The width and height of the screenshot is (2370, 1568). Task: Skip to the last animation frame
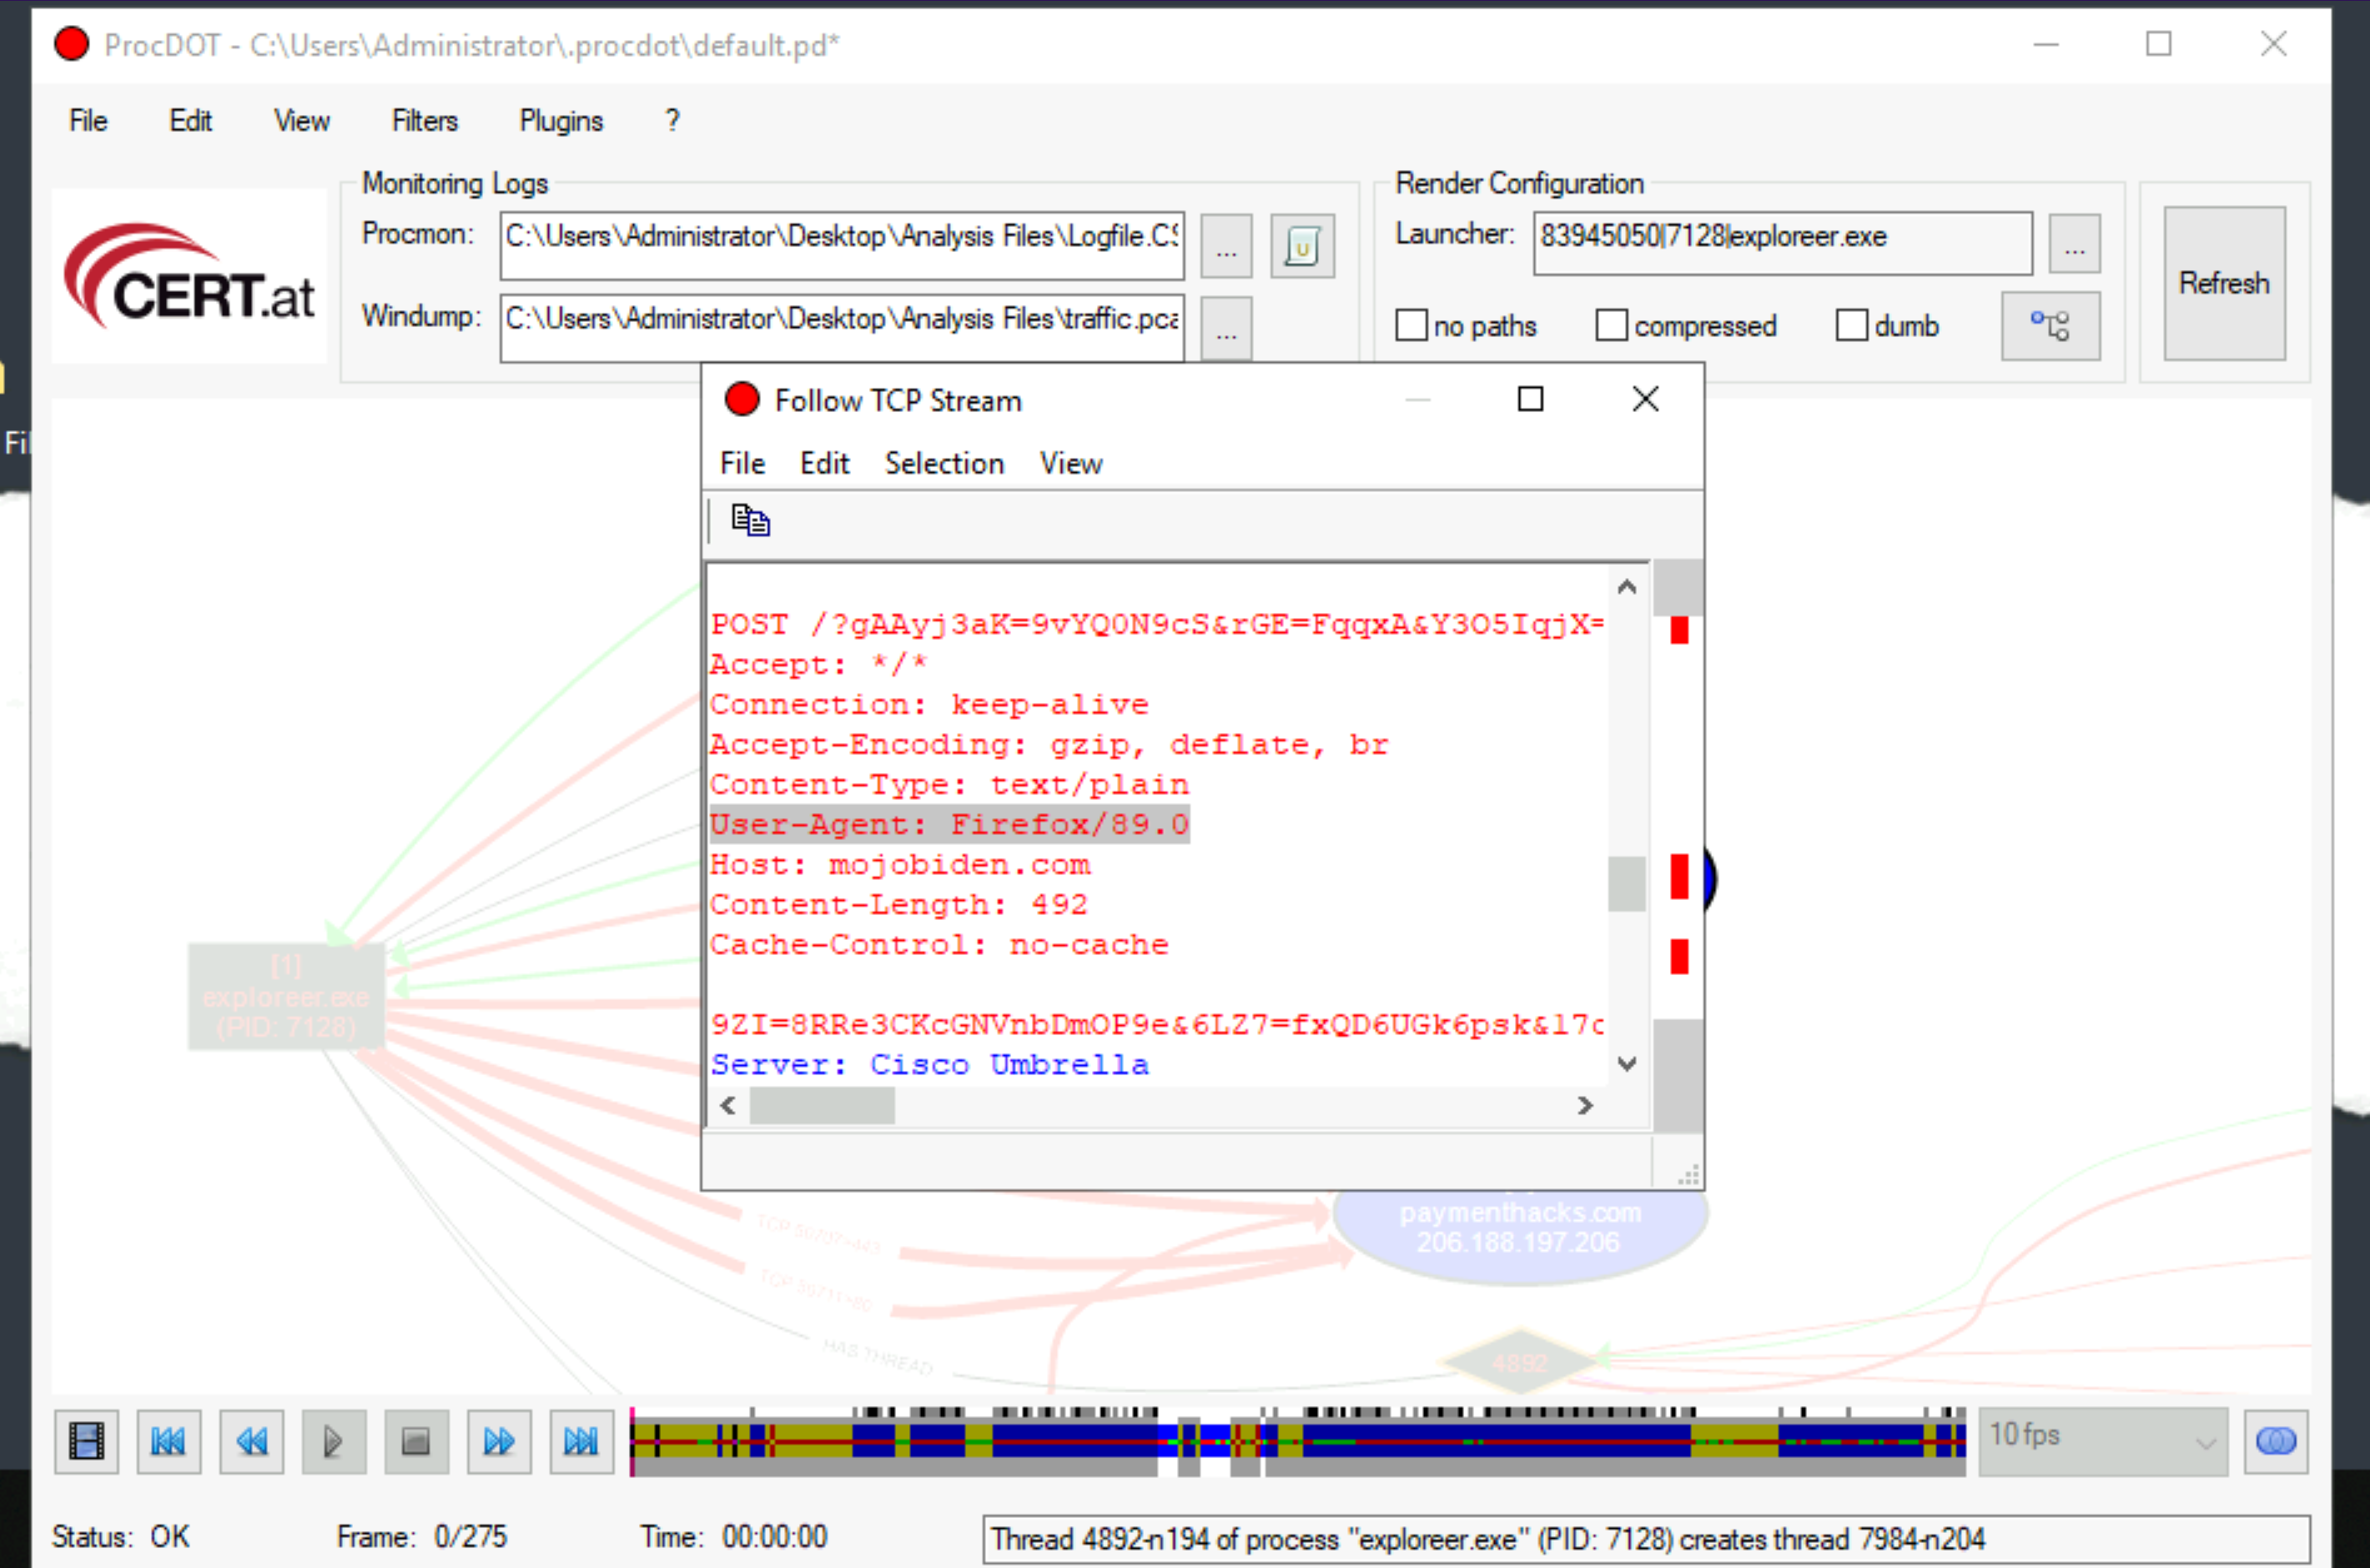pos(581,1441)
